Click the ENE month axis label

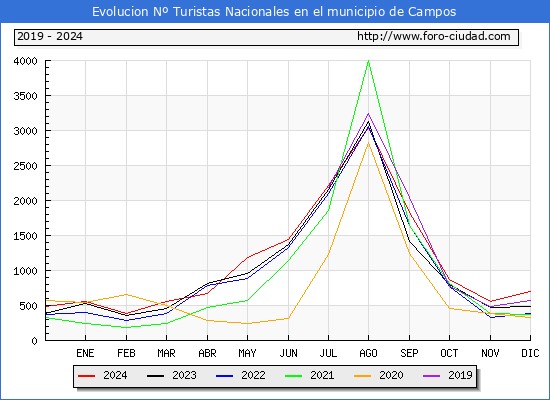click(85, 353)
